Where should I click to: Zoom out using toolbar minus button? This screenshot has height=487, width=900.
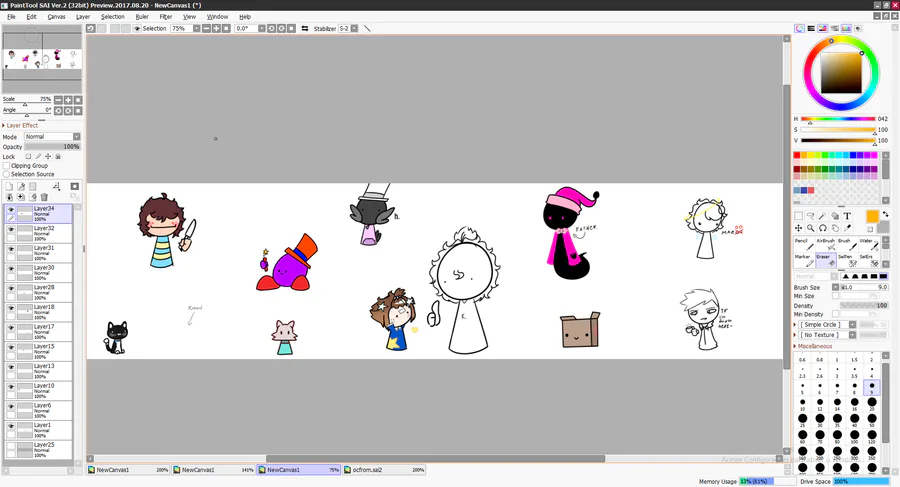click(x=206, y=28)
